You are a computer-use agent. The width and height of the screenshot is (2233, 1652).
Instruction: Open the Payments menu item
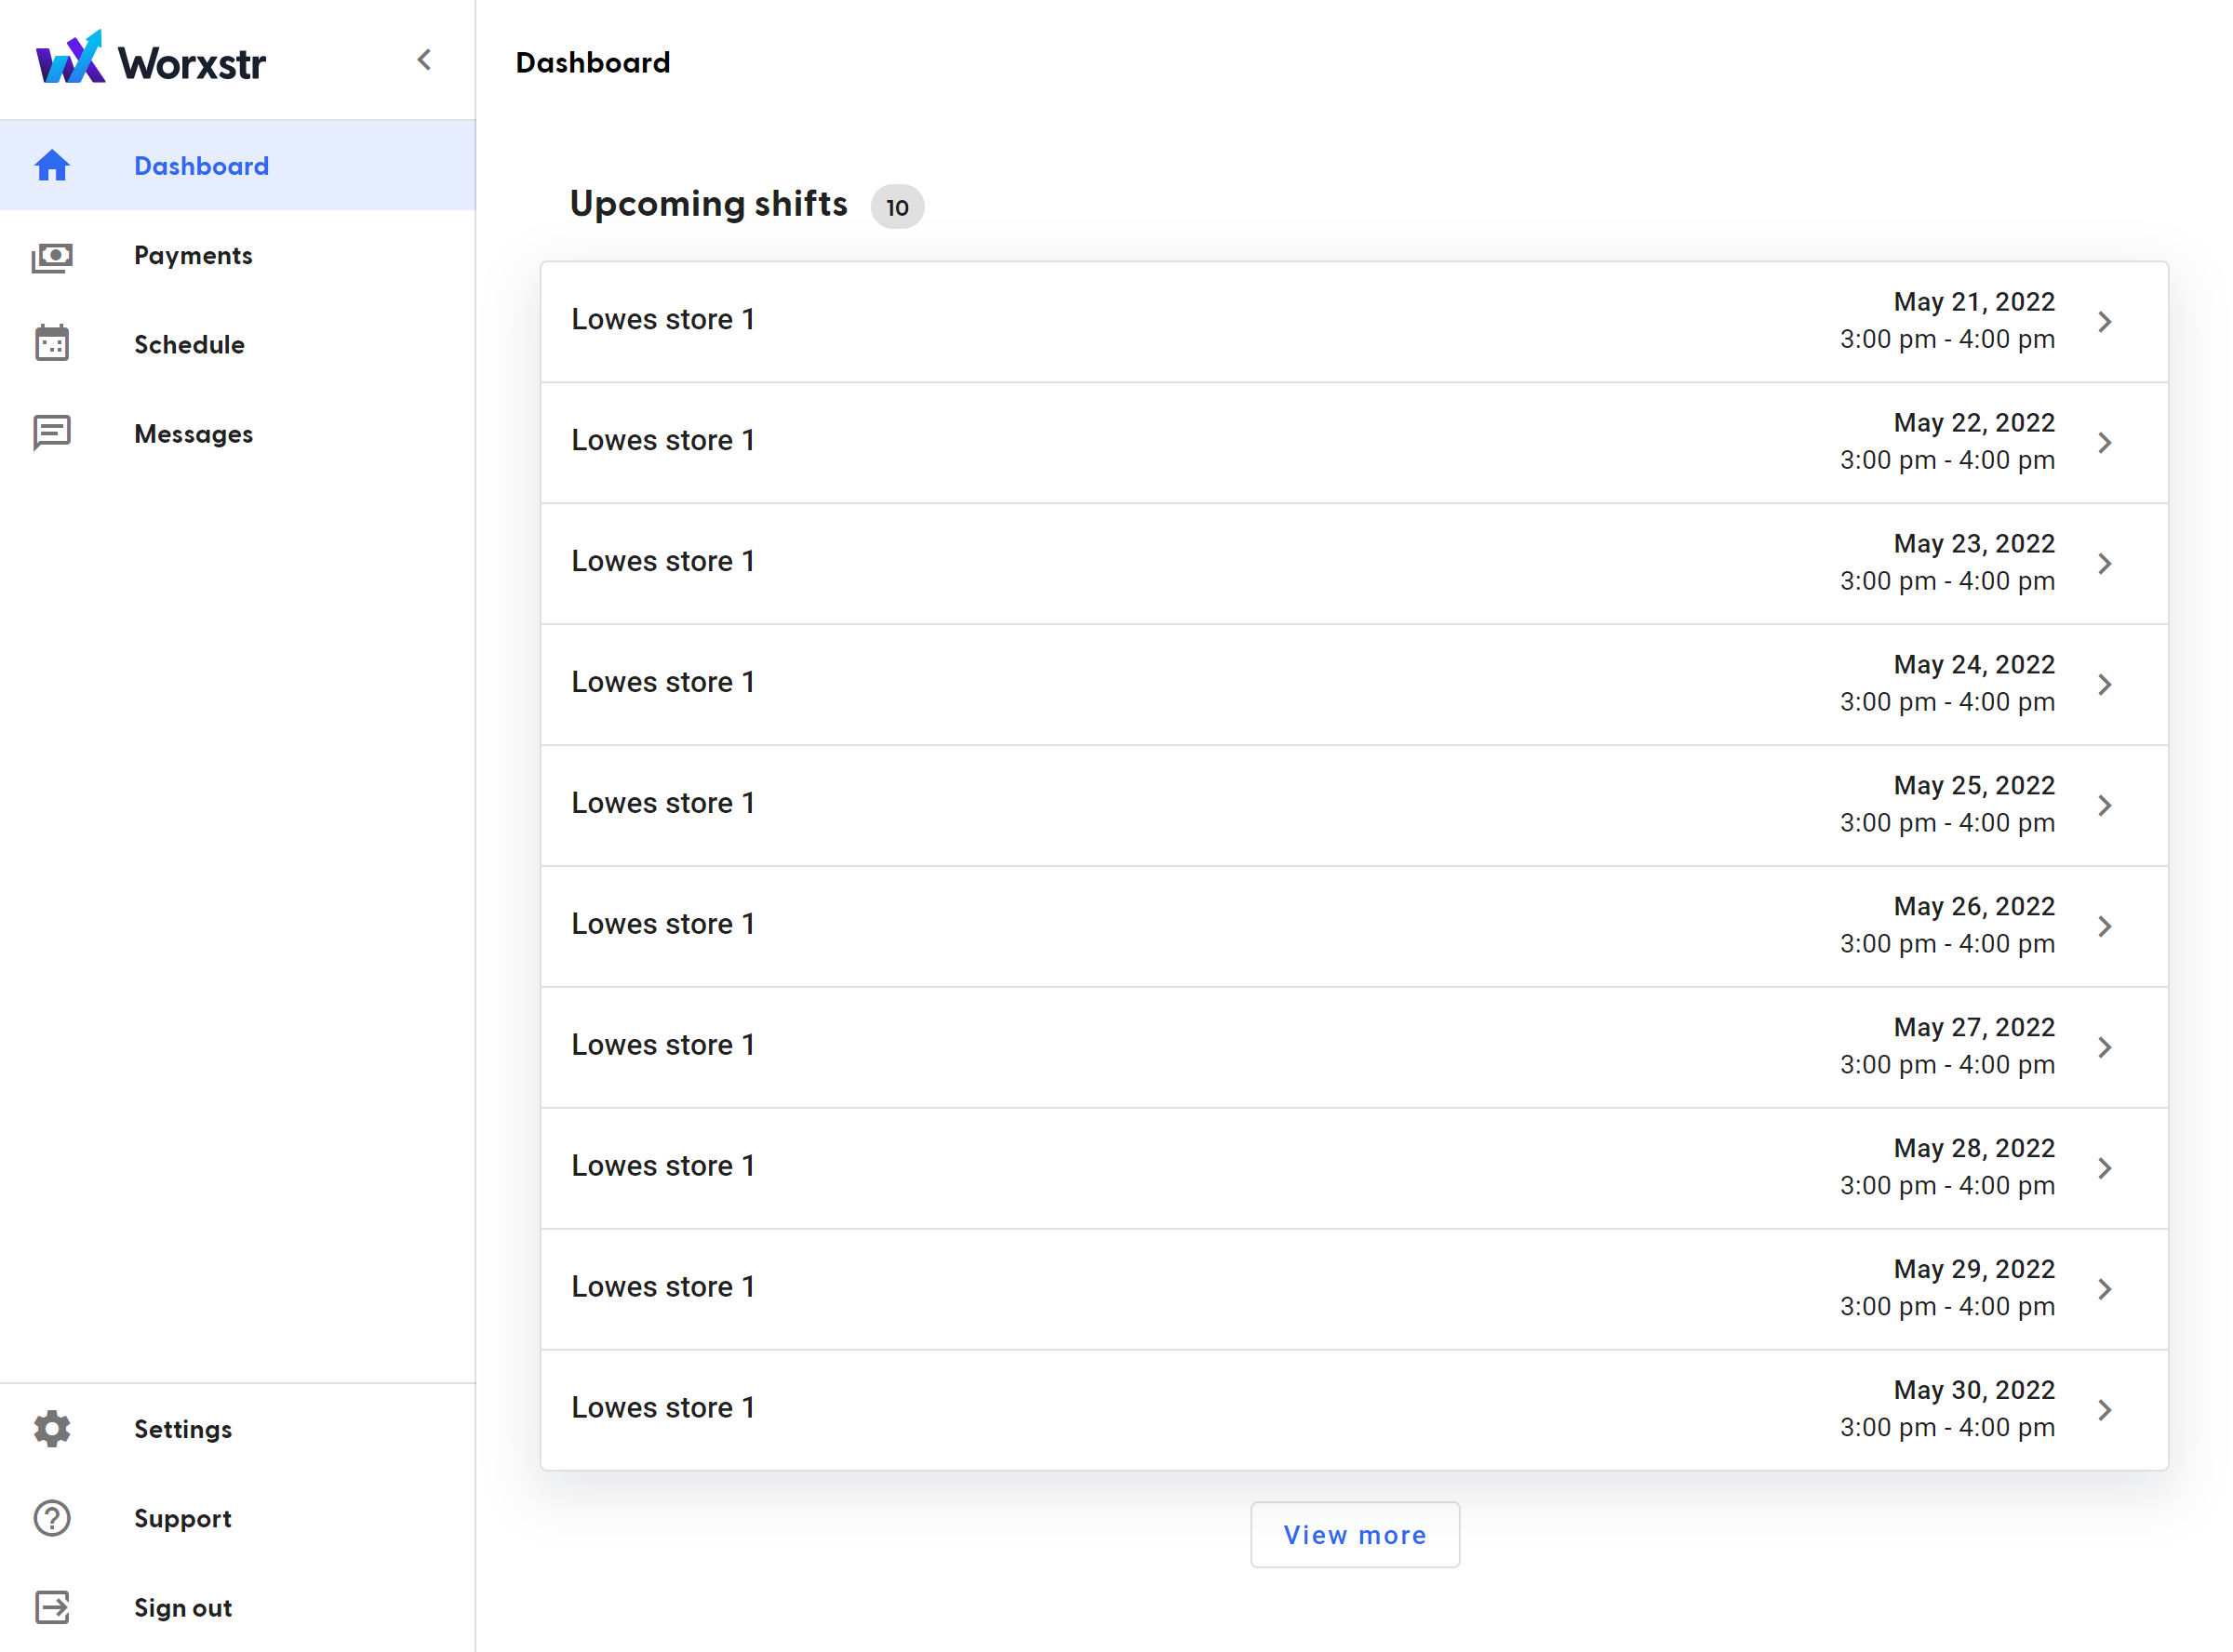click(x=193, y=256)
